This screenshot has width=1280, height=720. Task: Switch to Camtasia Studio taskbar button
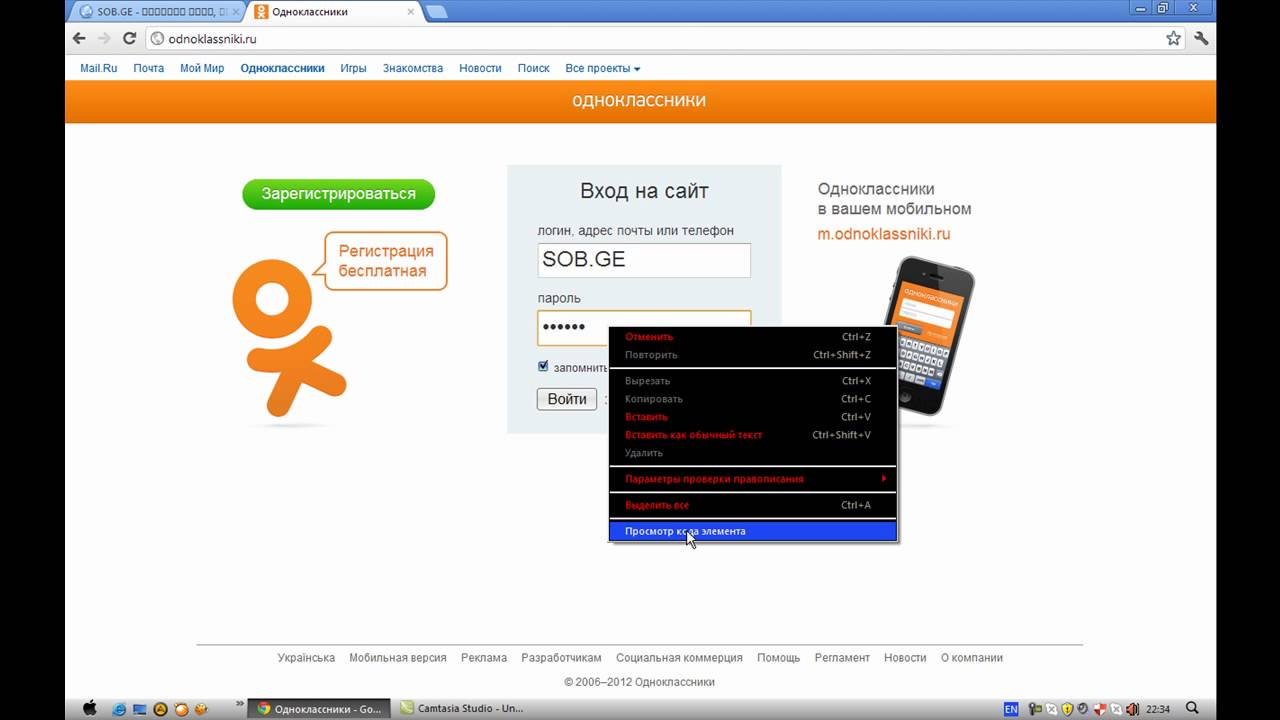pos(466,708)
